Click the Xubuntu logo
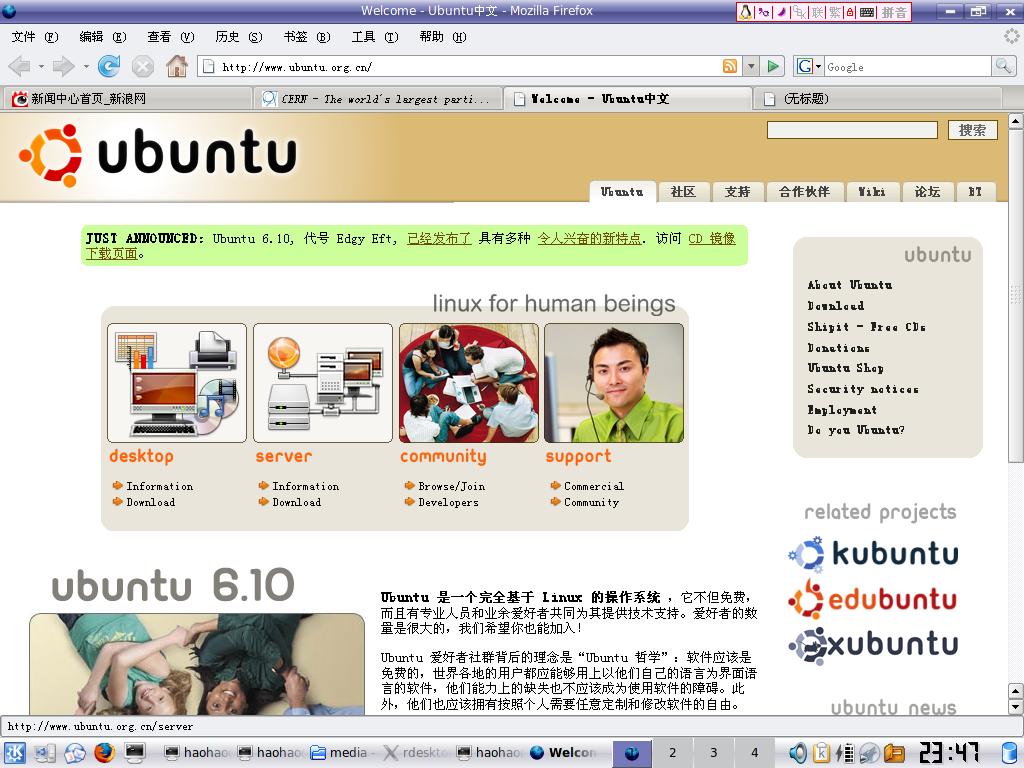 click(872, 645)
